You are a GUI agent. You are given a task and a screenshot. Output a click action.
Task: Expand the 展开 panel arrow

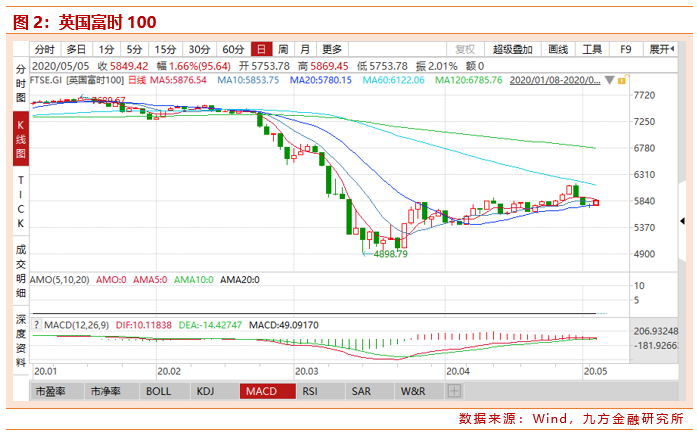click(x=661, y=49)
